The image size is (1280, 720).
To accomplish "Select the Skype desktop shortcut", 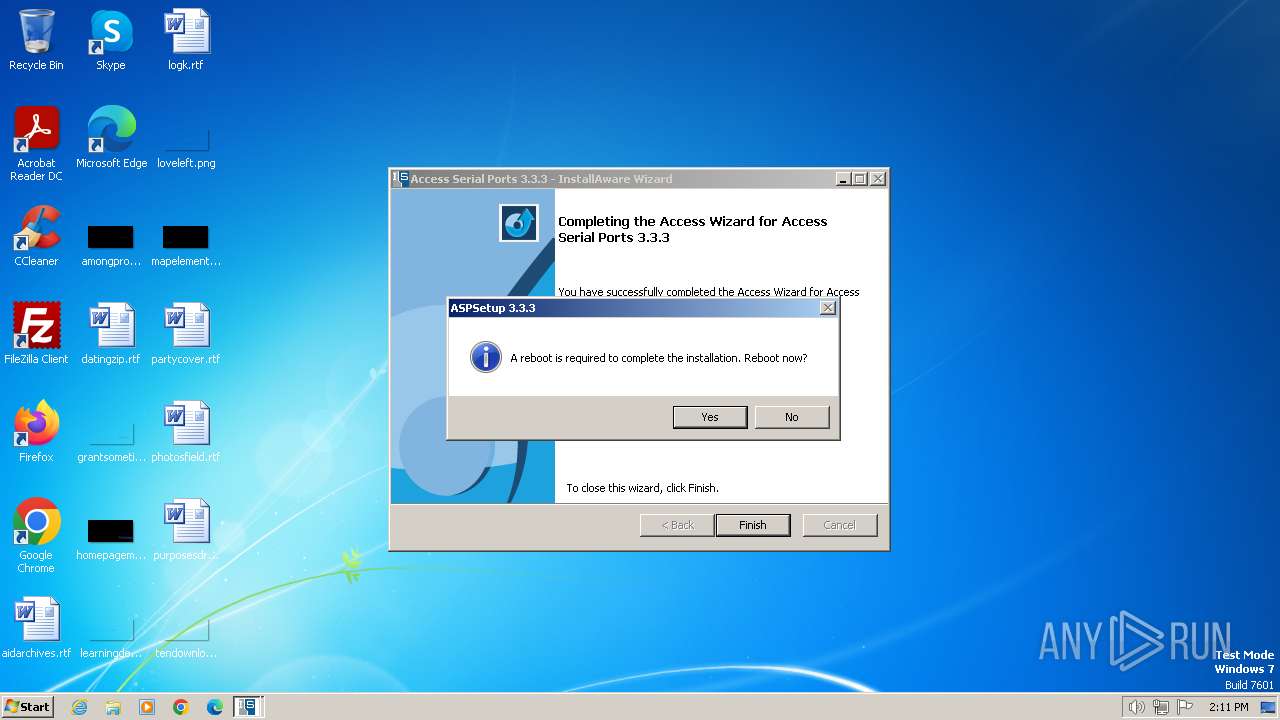I will click(x=111, y=40).
